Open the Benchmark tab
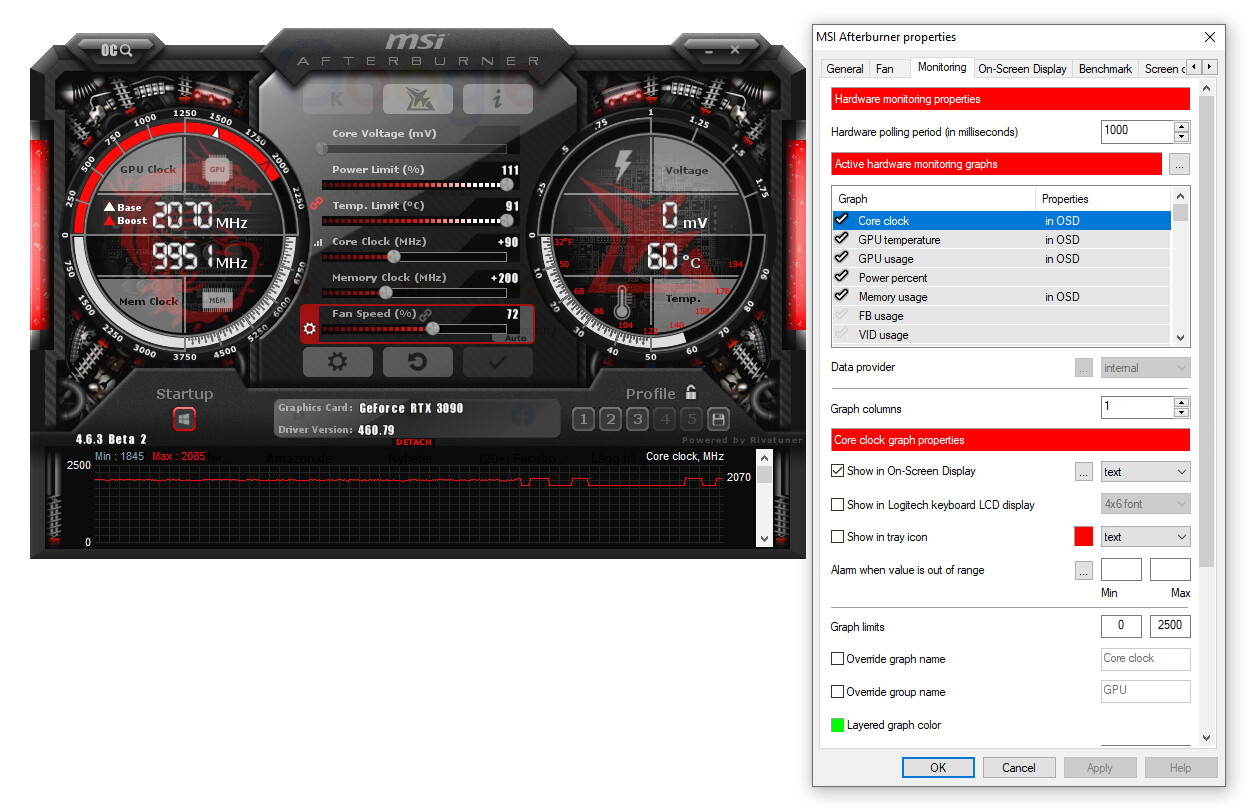This screenshot has width=1247, height=809. (1105, 69)
